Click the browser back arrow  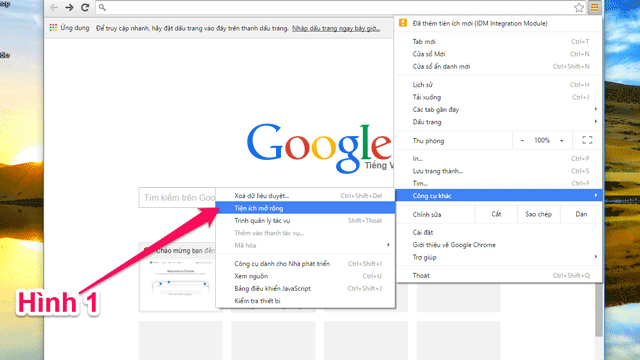coord(53,7)
